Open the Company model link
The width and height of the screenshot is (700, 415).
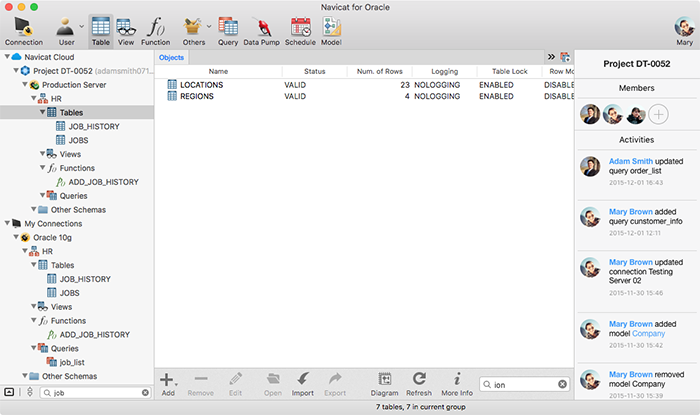coord(648,333)
